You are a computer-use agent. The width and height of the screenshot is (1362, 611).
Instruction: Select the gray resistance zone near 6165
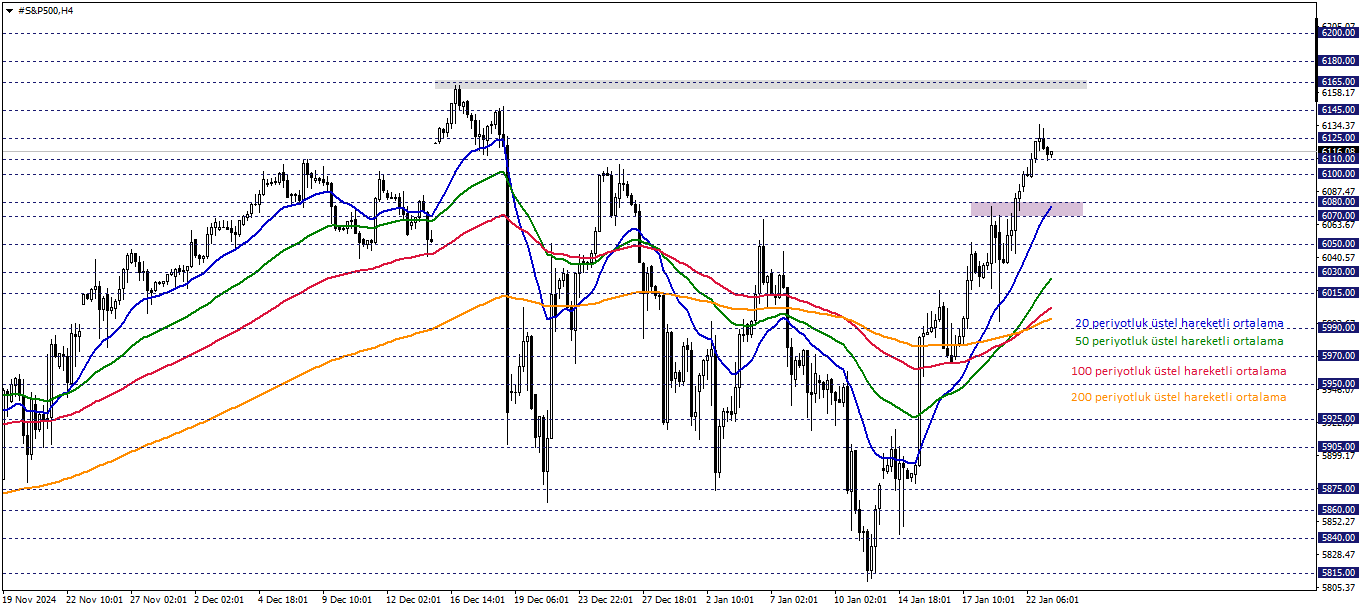click(760, 85)
